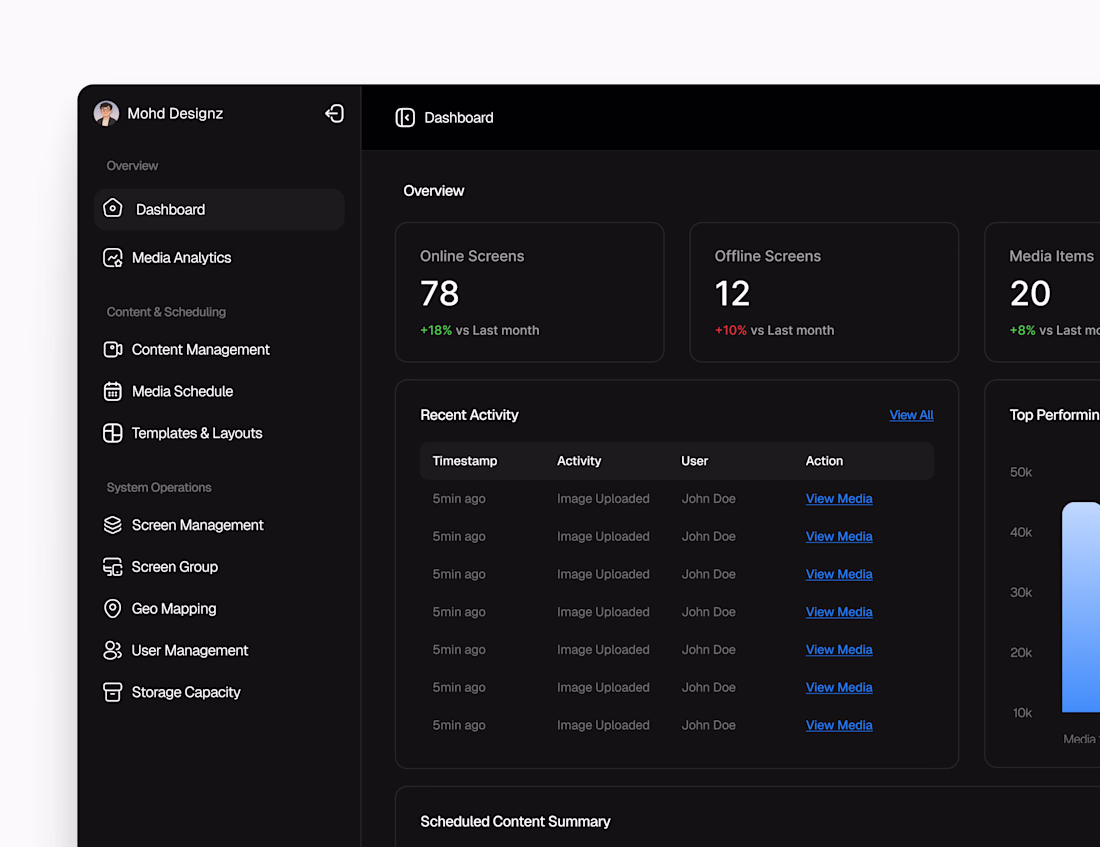Select the Offline Screens stat card
This screenshot has height=847, width=1100.
pyautogui.click(x=823, y=292)
